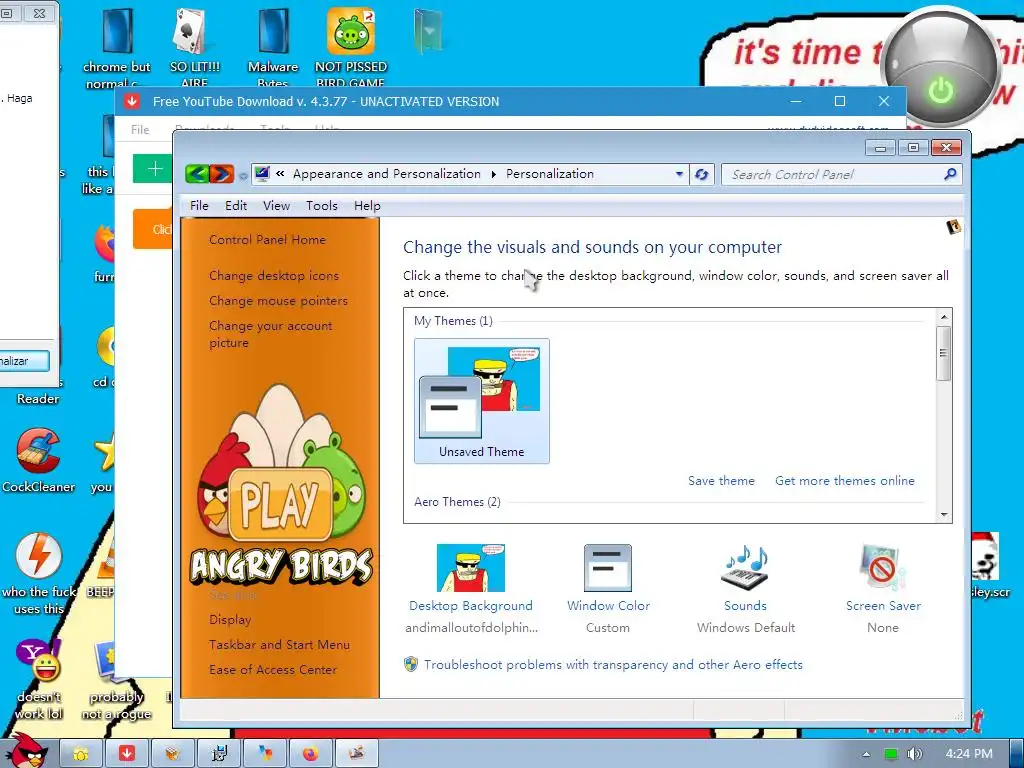The width and height of the screenshot is (1024, 768).
Task: Open the yellow face taskbar icon
Action: pyautogui.click(x=81, y=754)
